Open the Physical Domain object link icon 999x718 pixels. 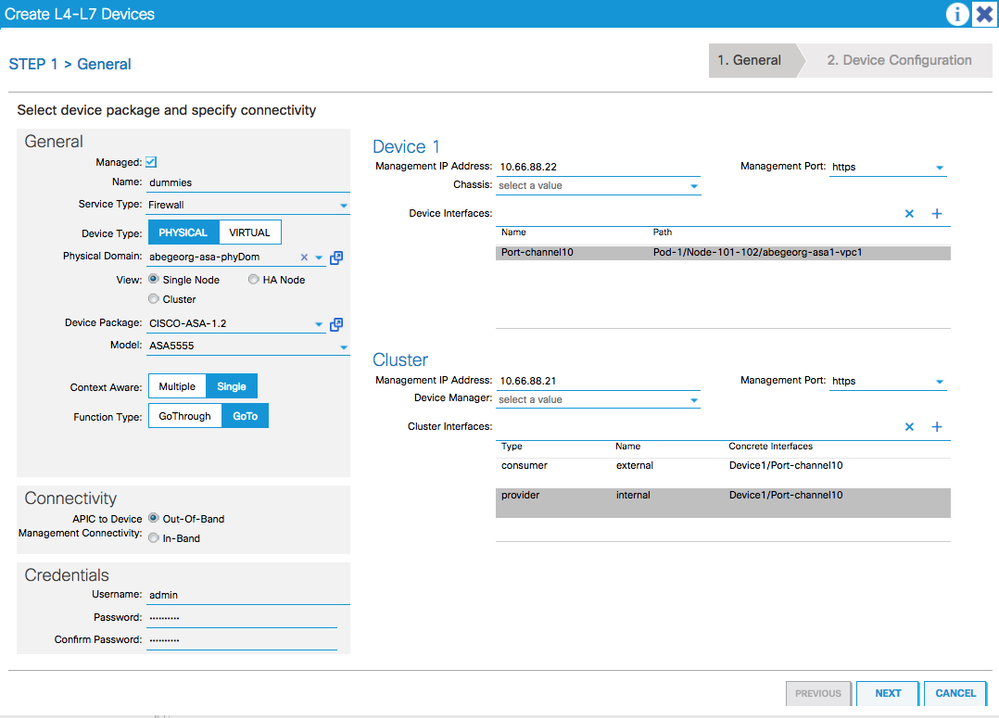coord(336,257)
